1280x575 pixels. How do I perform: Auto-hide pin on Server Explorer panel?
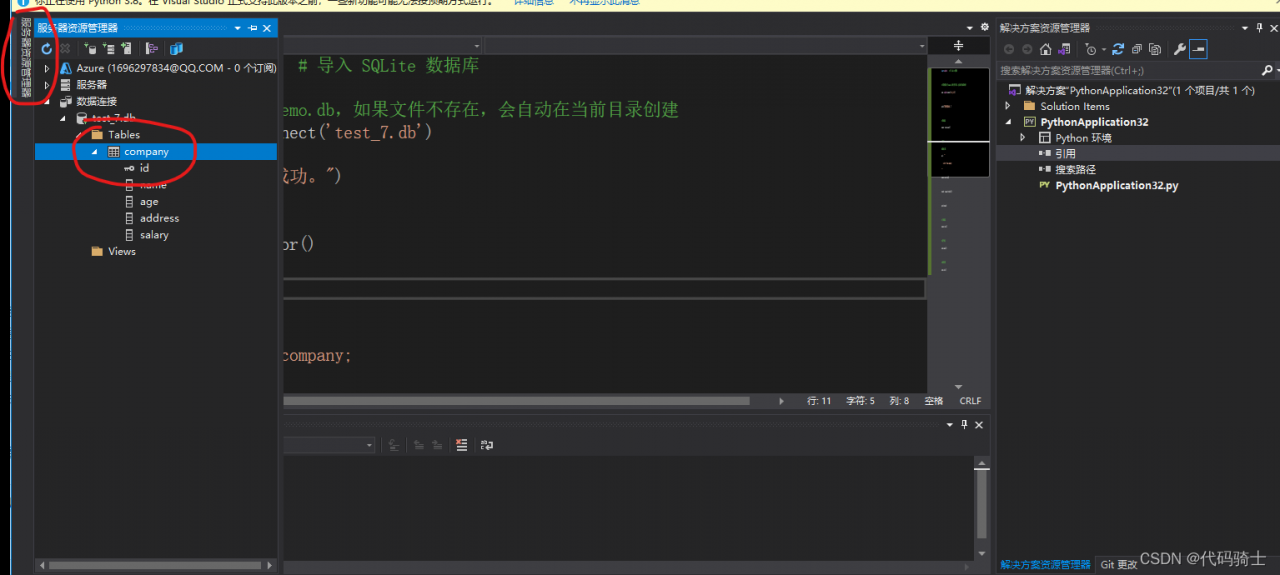[253, 28]
